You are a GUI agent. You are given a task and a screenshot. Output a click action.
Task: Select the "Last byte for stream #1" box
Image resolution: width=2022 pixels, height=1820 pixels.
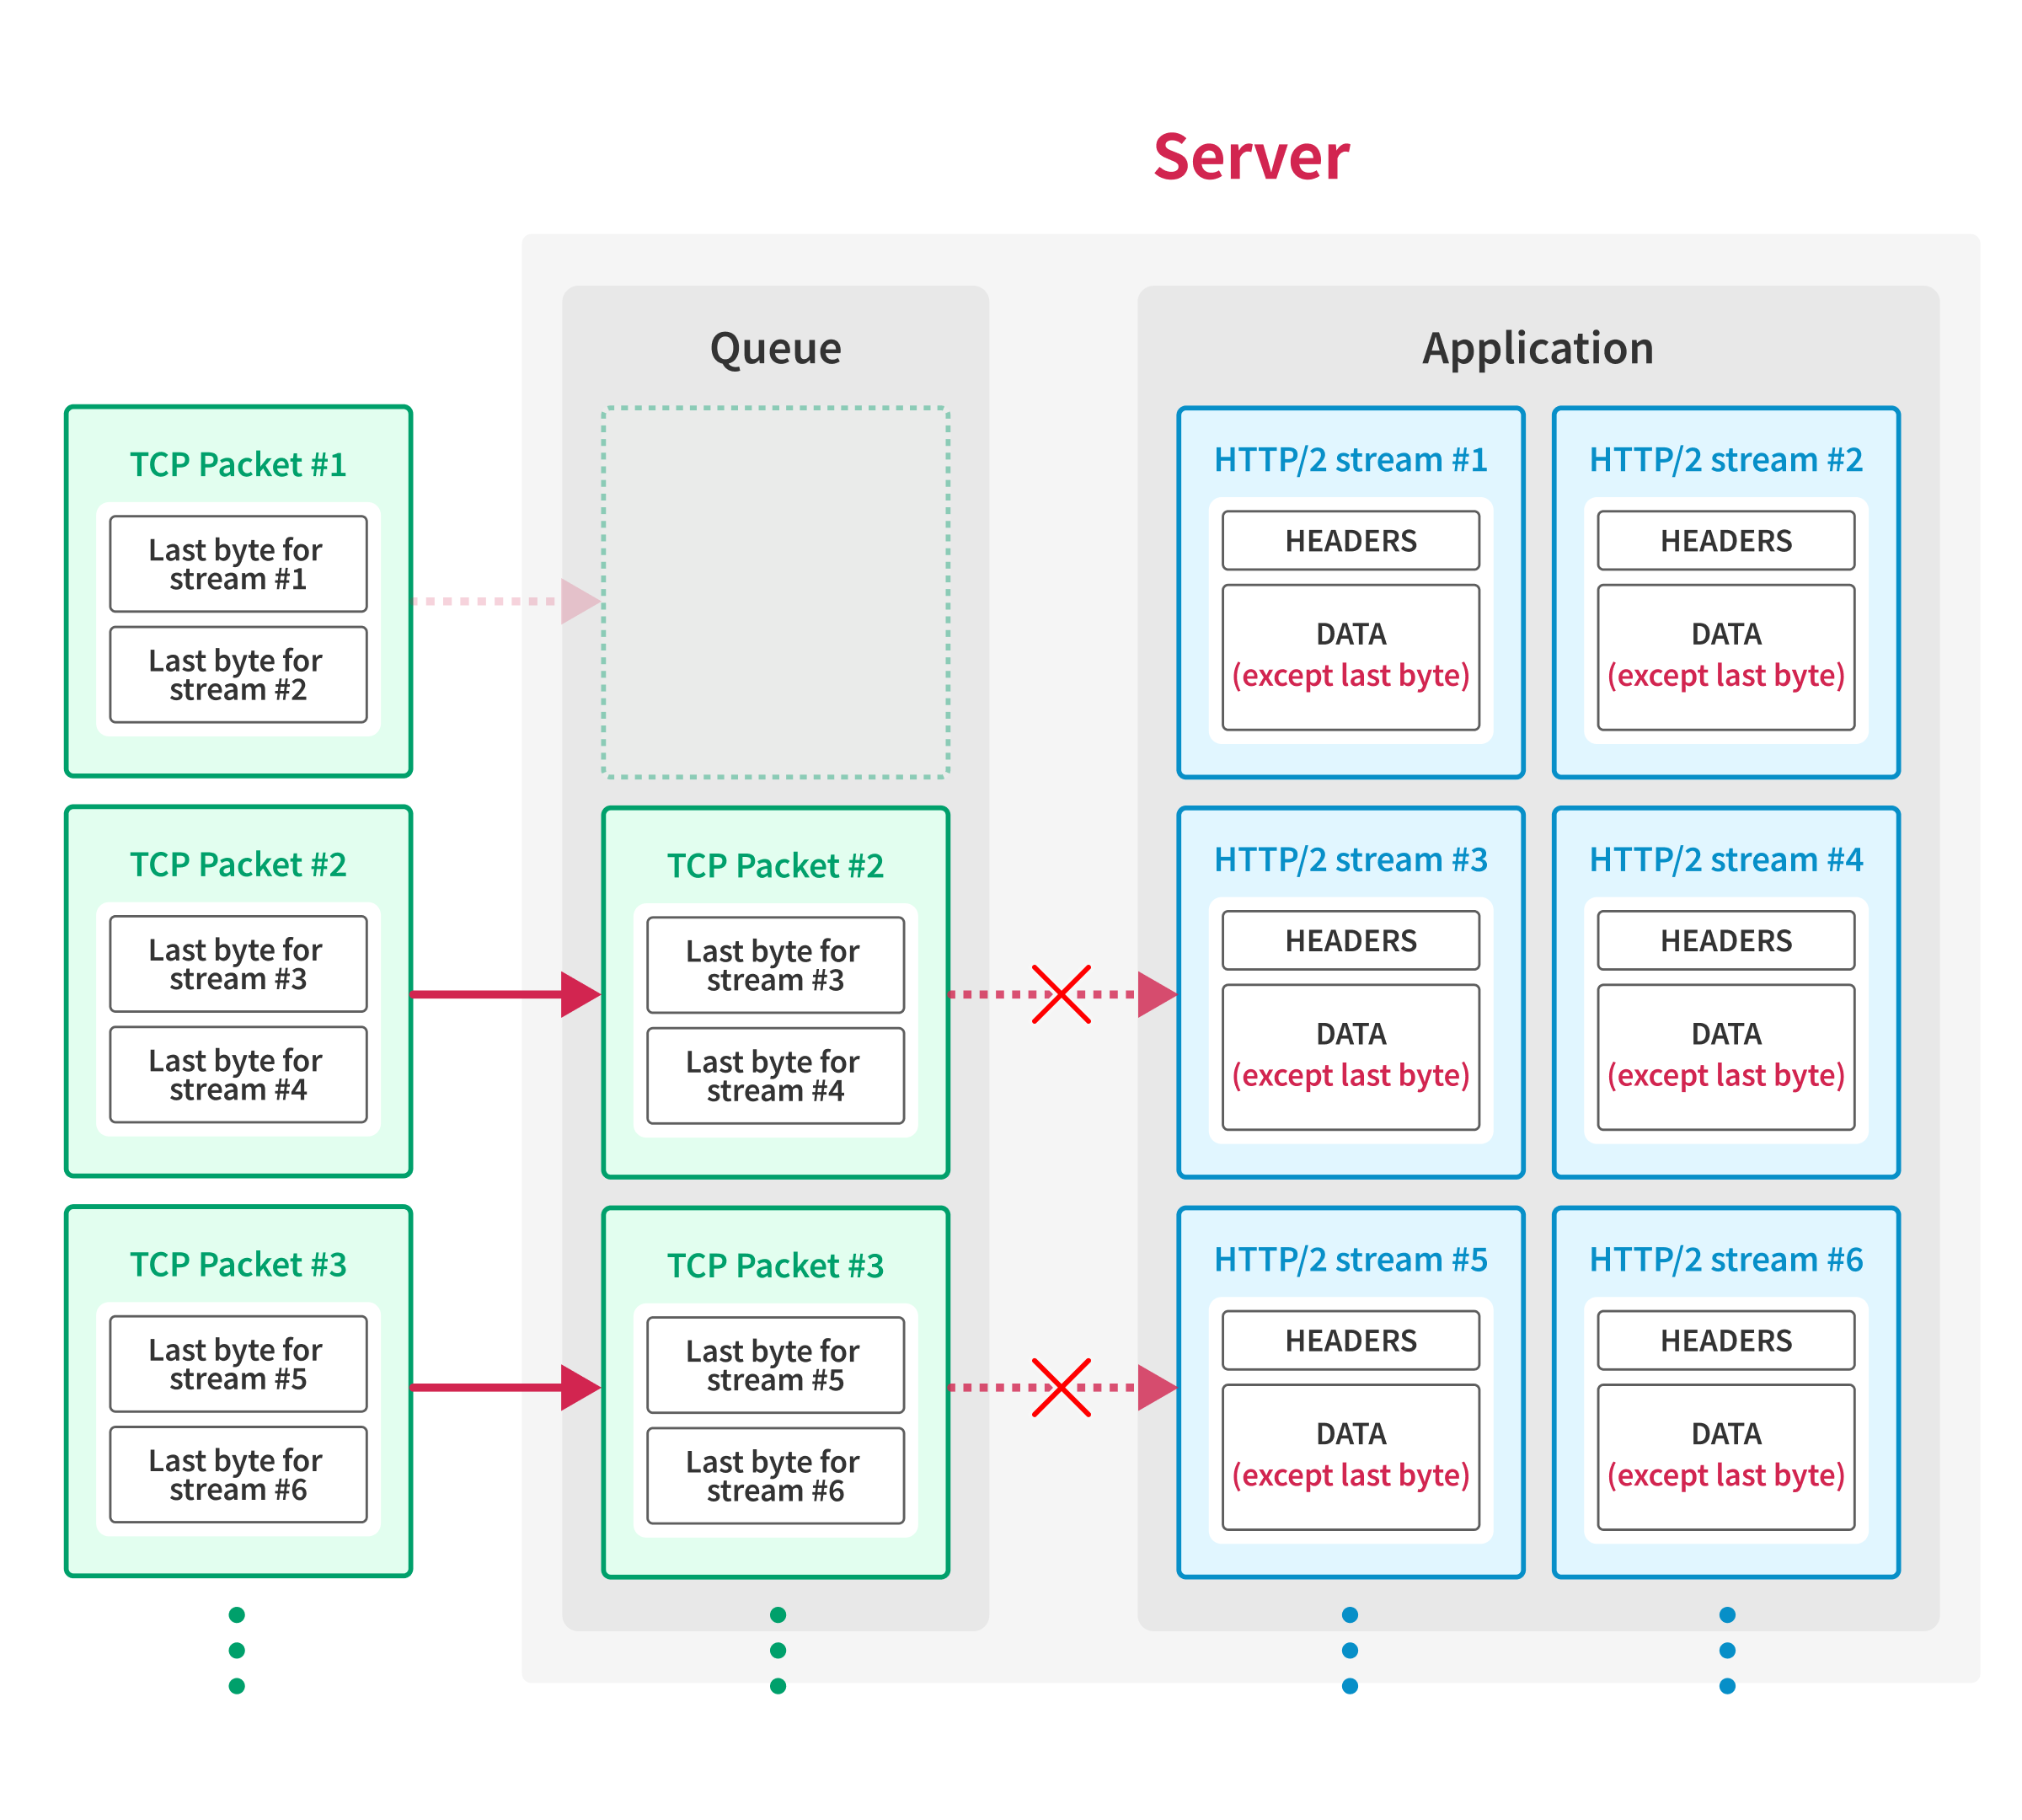pos(238,564)
